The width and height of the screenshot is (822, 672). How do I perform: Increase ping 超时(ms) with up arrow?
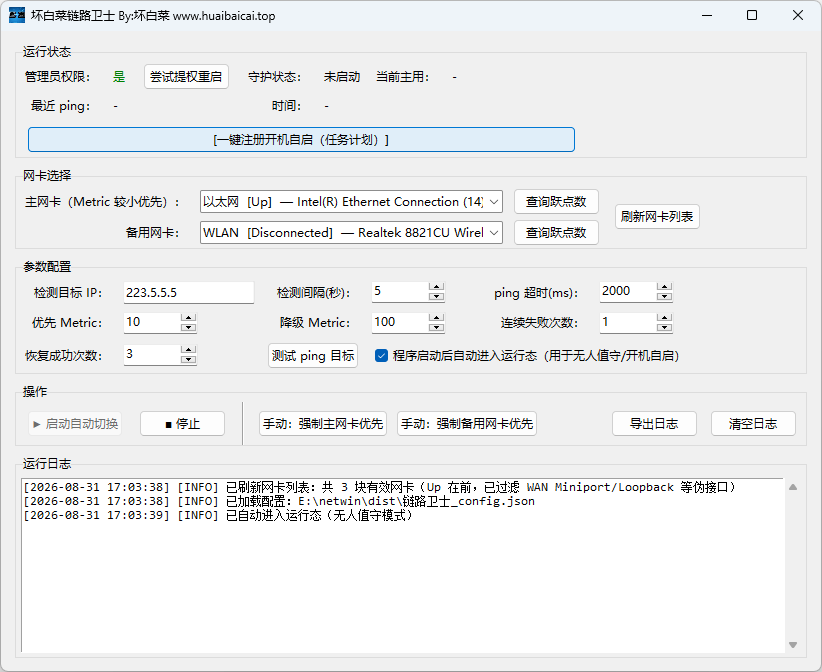click(x=664, y=287)
